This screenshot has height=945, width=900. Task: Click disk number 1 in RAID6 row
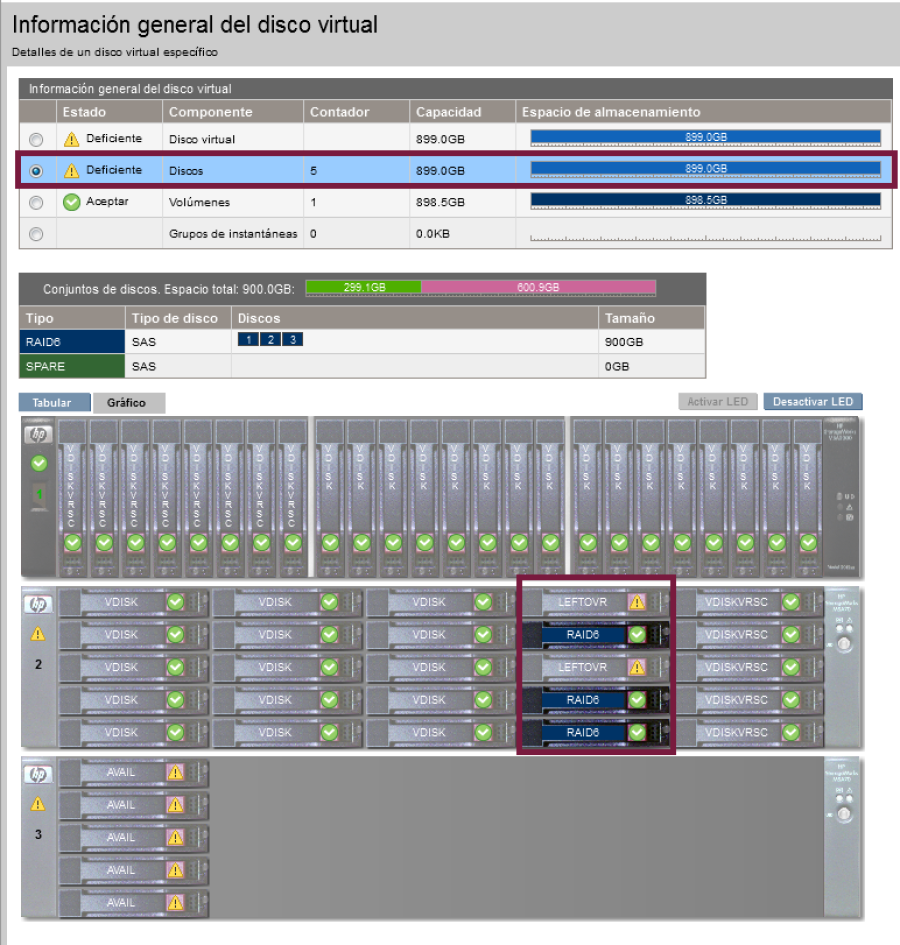[x=248, y=340]
